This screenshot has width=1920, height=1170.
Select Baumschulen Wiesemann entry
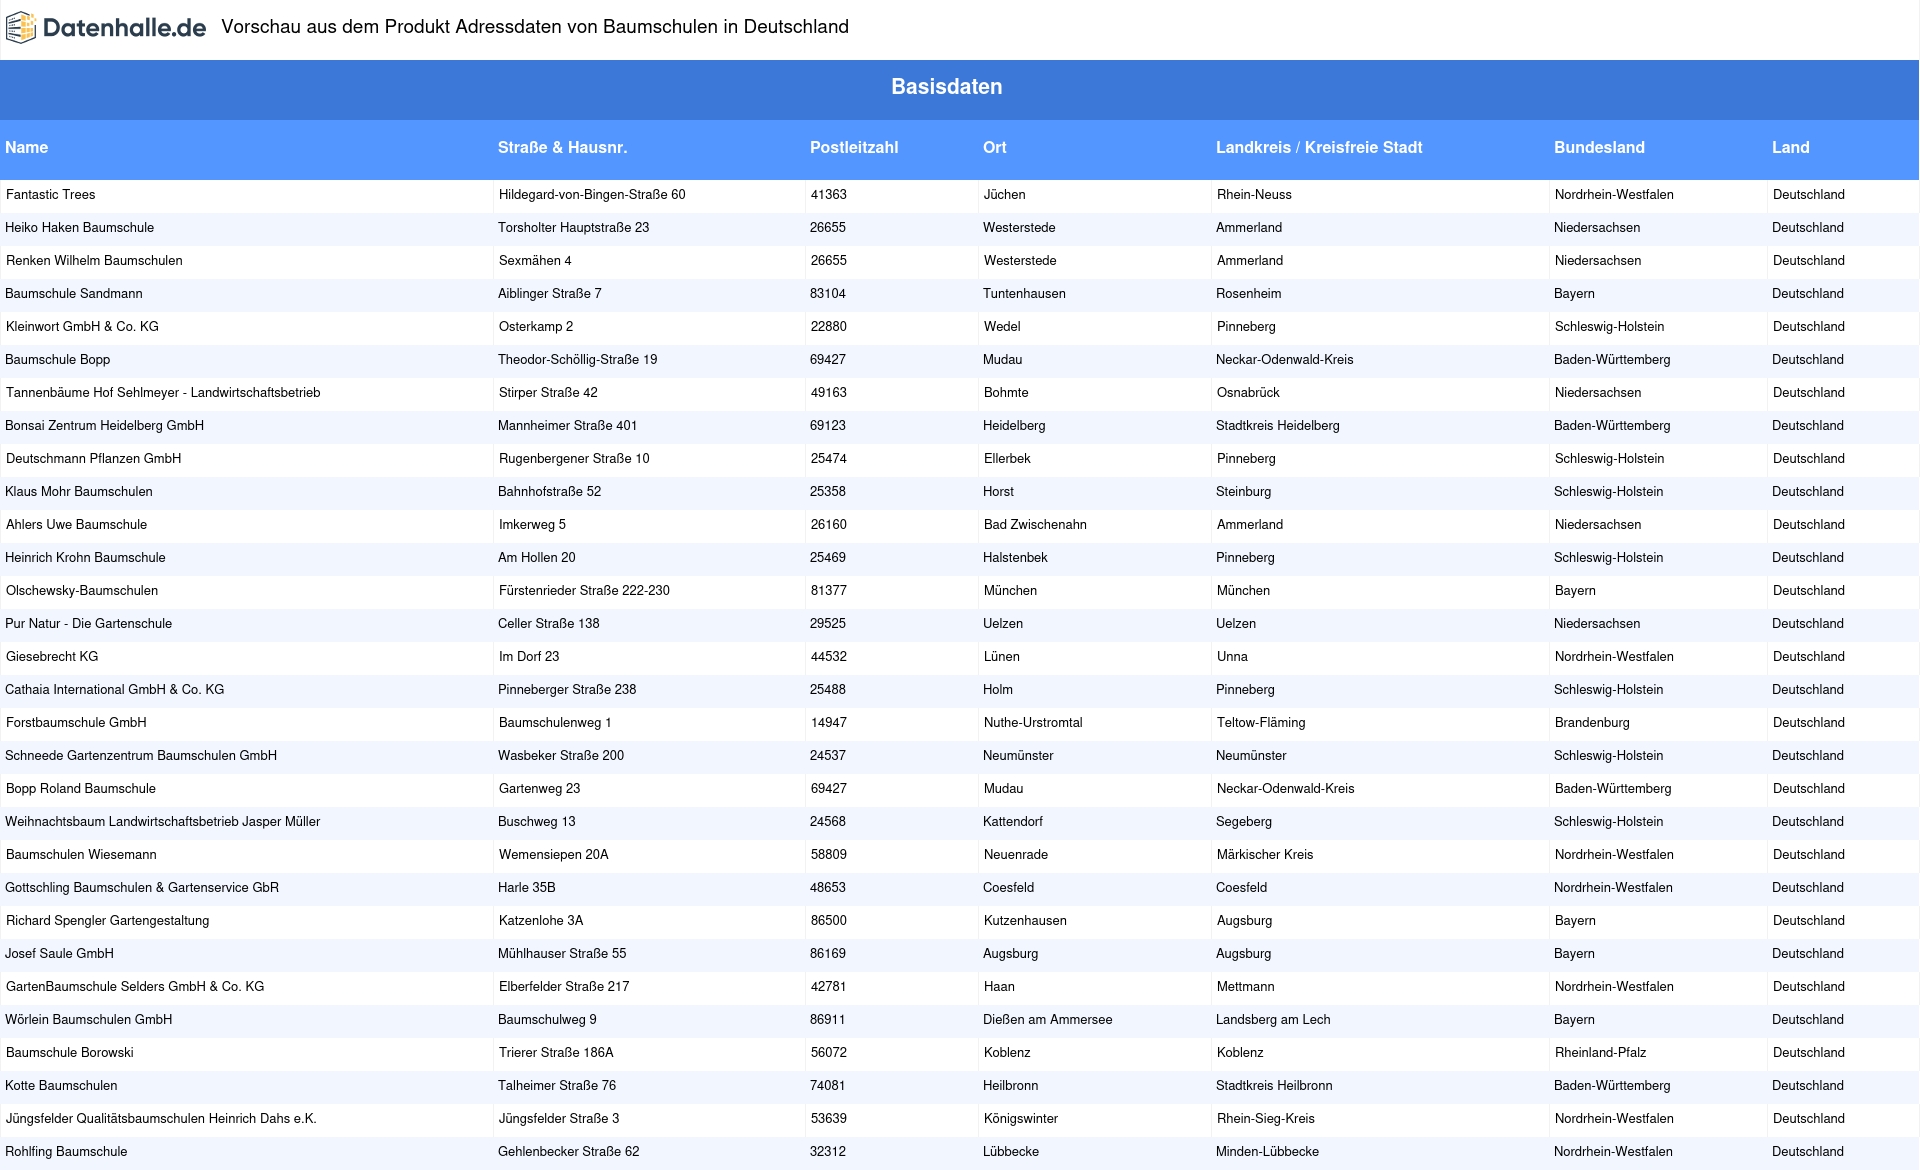pos(81,855)
